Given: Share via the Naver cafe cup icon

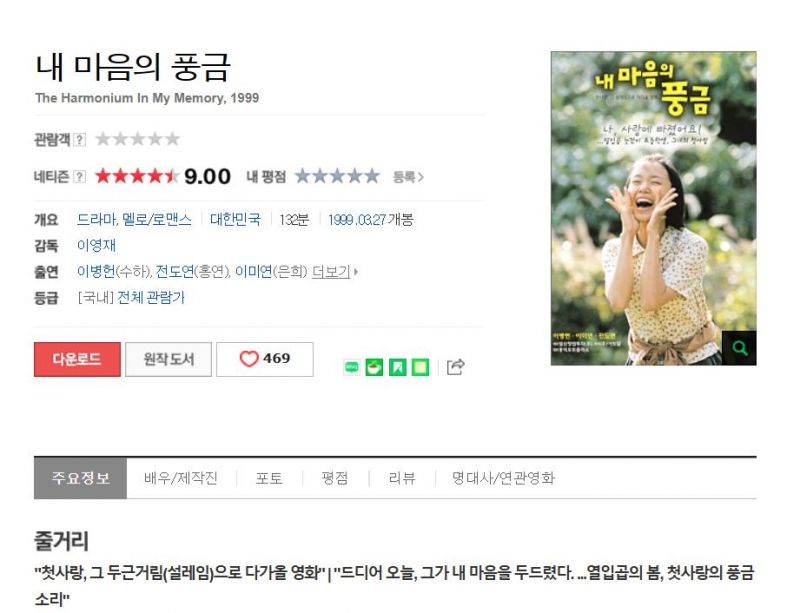Looking at the screenshot, I should 374,367.
